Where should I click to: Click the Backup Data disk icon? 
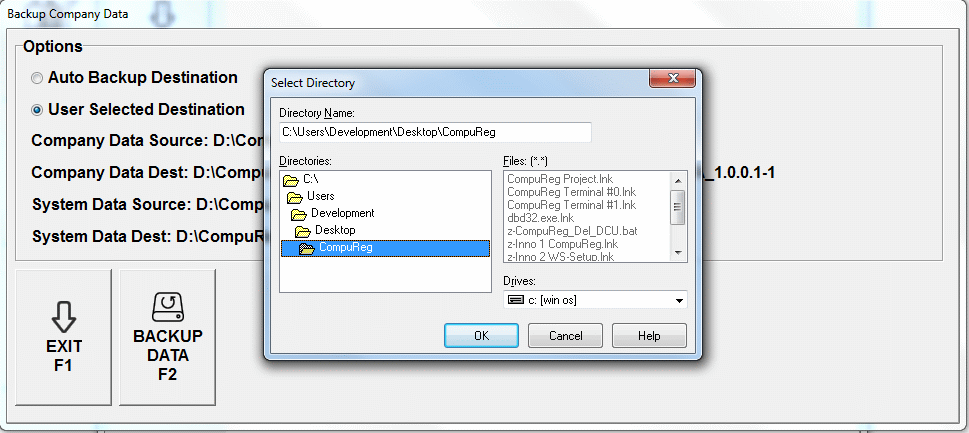coord(167,305)
